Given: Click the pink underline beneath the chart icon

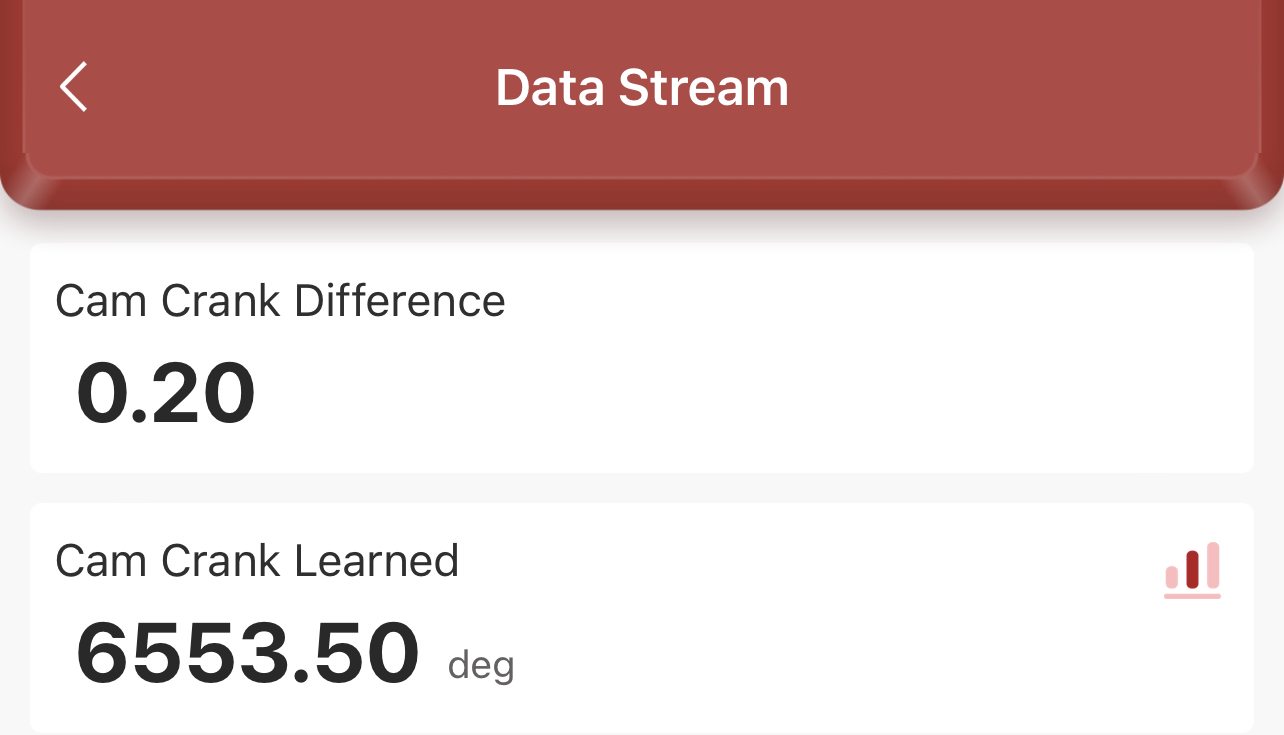Looking at the screenshot, I should click(1192, 596).
